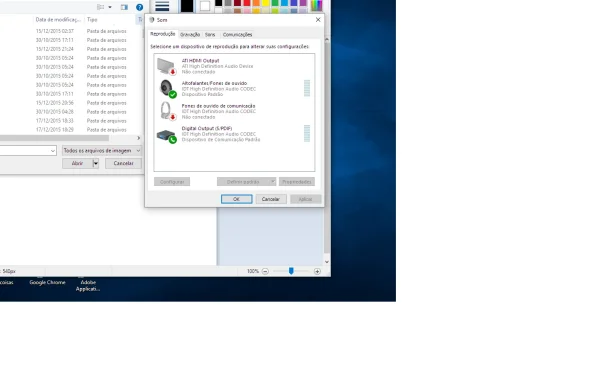Select the Google Chrome desktop shortcut

click(47, 282)
